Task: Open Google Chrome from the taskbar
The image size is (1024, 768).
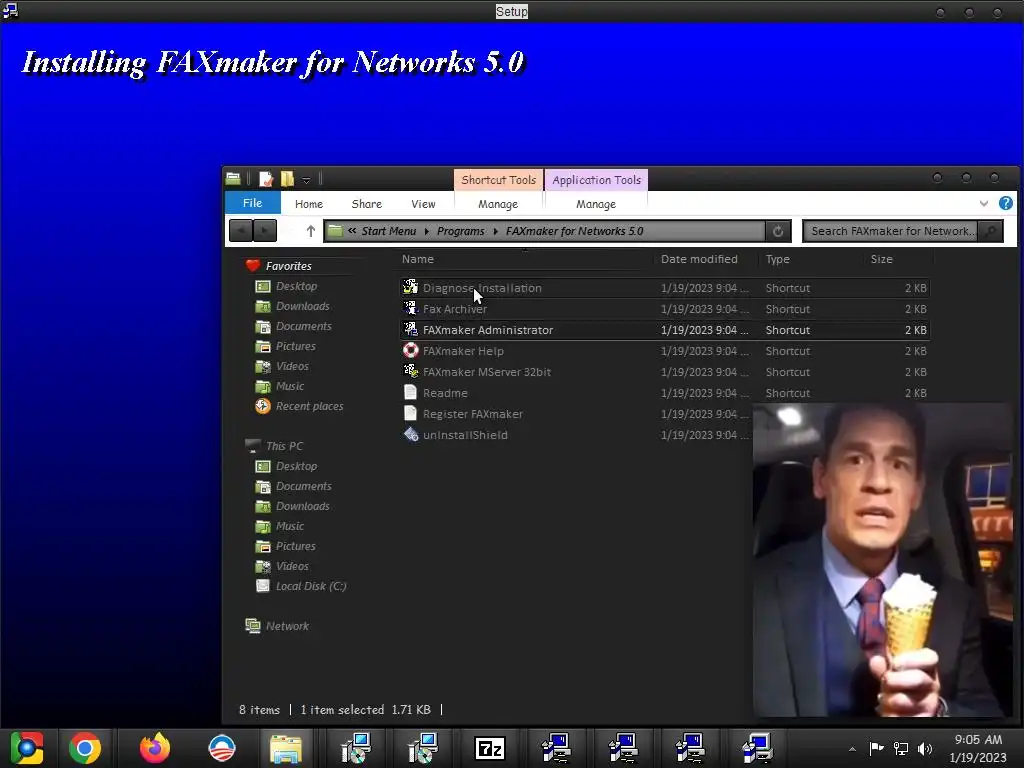Action: click(x=85, y=748)
